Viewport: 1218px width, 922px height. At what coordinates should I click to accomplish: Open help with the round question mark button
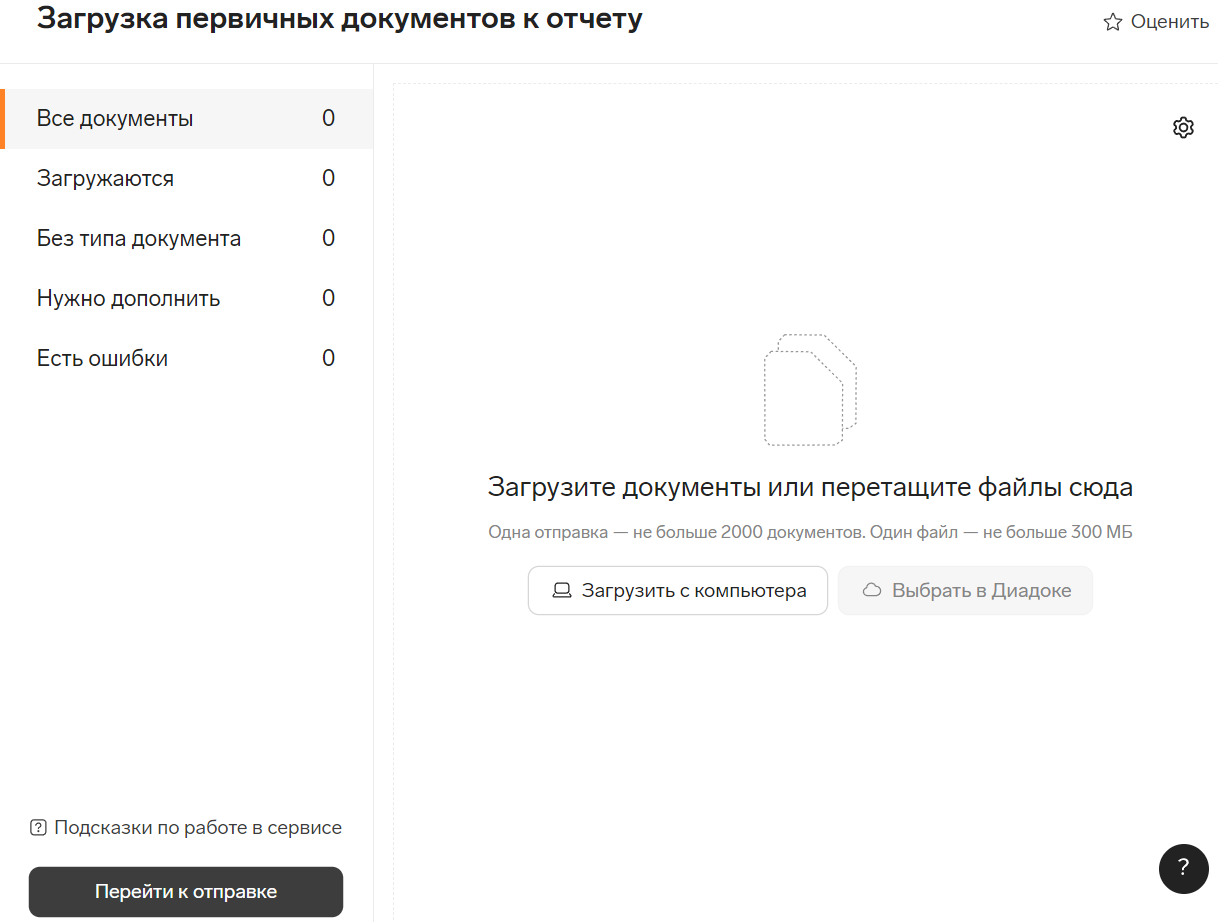[1183, 868]
